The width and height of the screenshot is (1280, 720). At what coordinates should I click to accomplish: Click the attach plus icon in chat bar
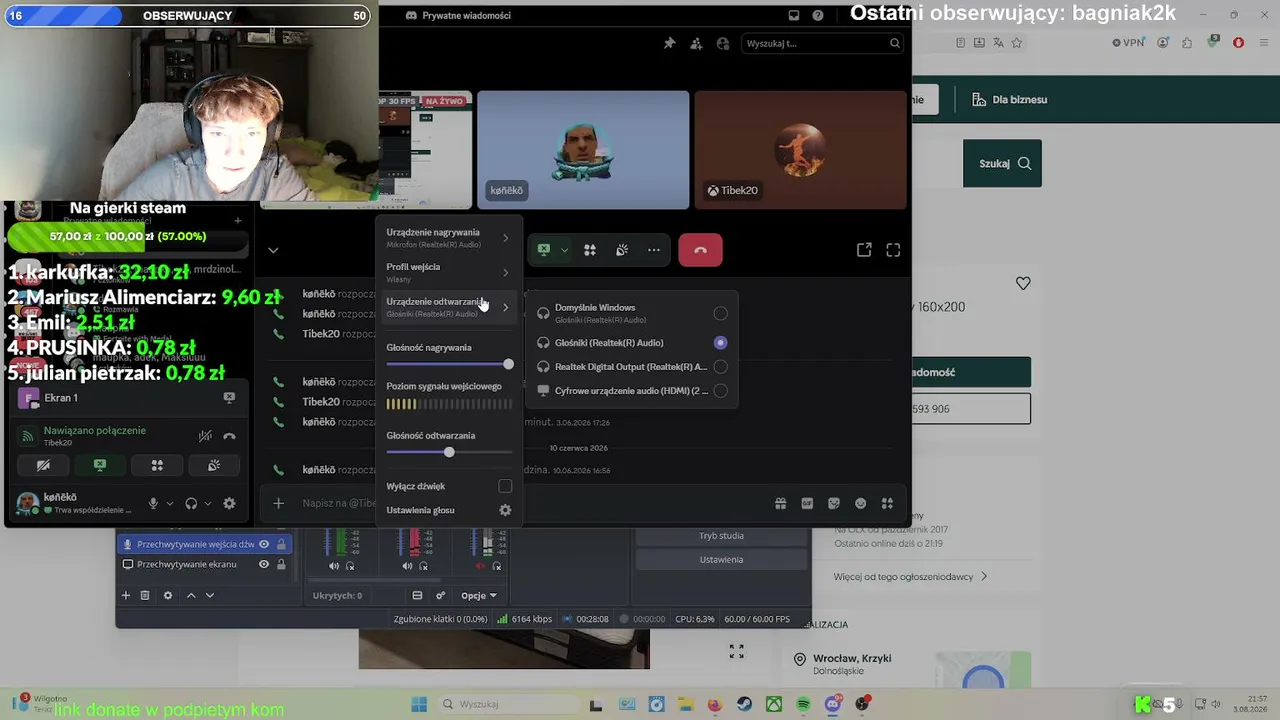(279, 503)
